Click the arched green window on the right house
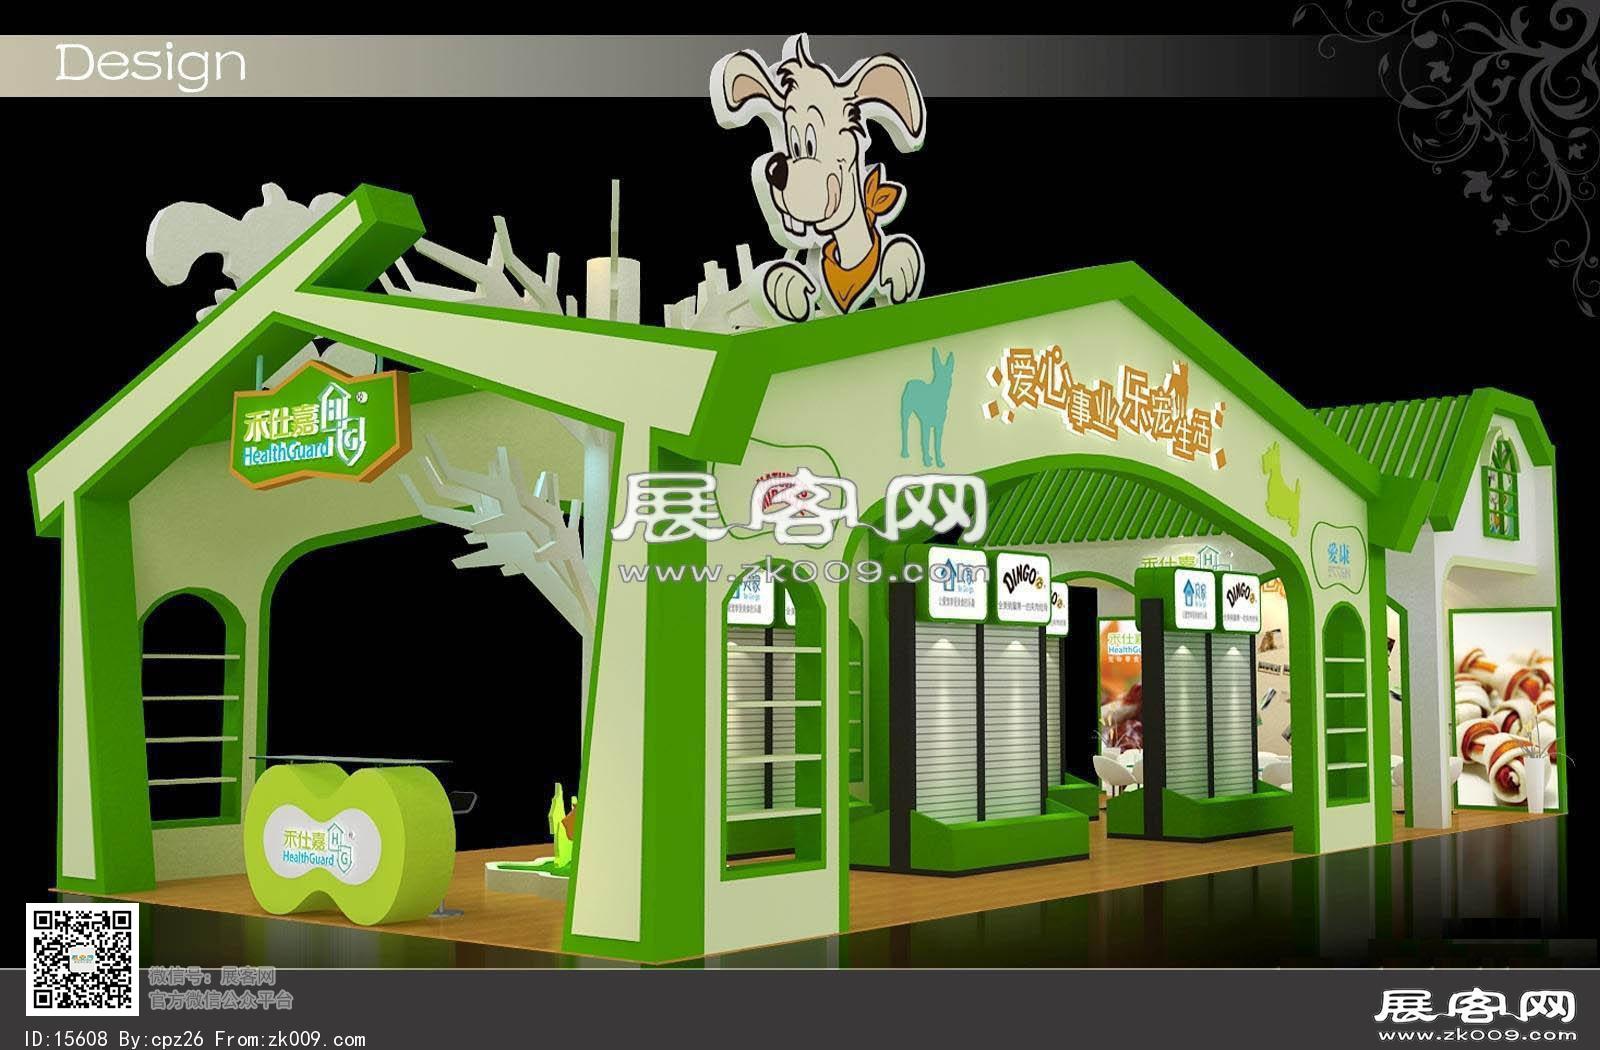Viewport: 1600px width, 1050px height. coord(1500,485)
